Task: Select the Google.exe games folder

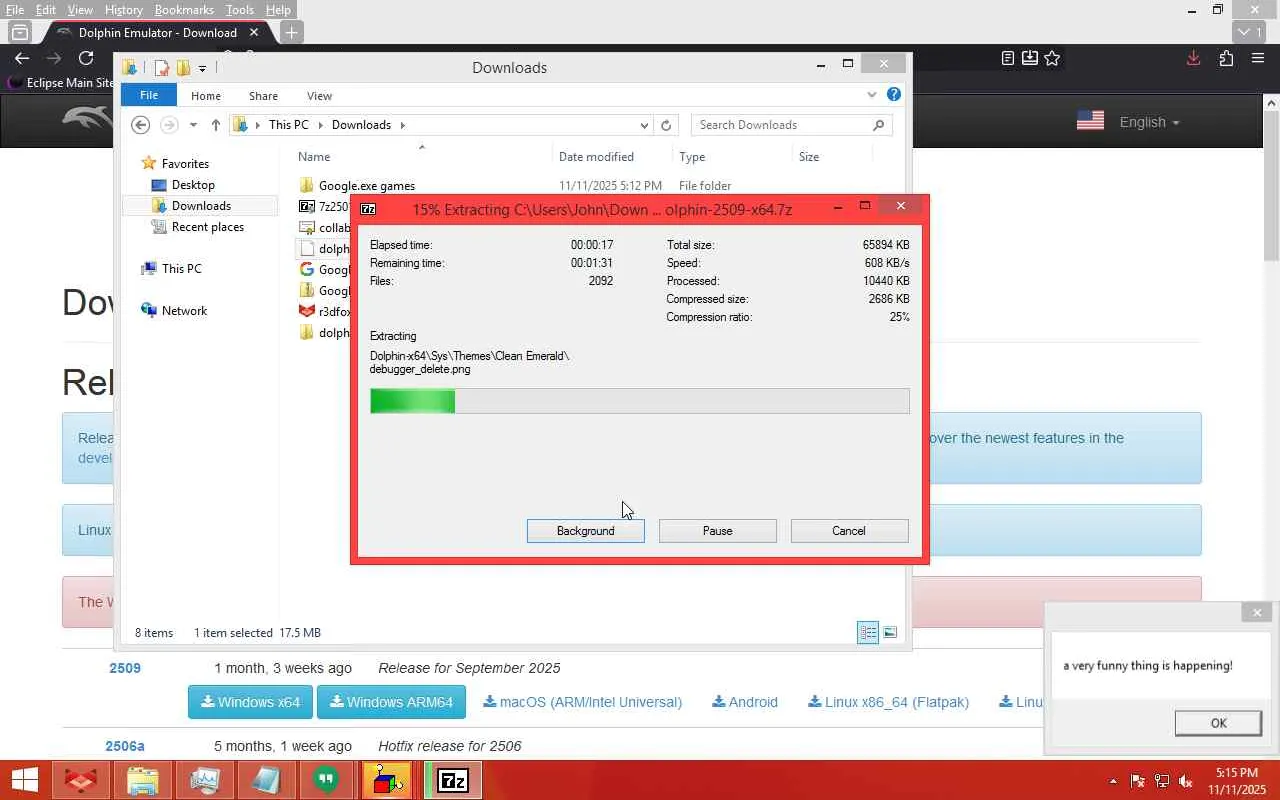Action: [366, 186]
